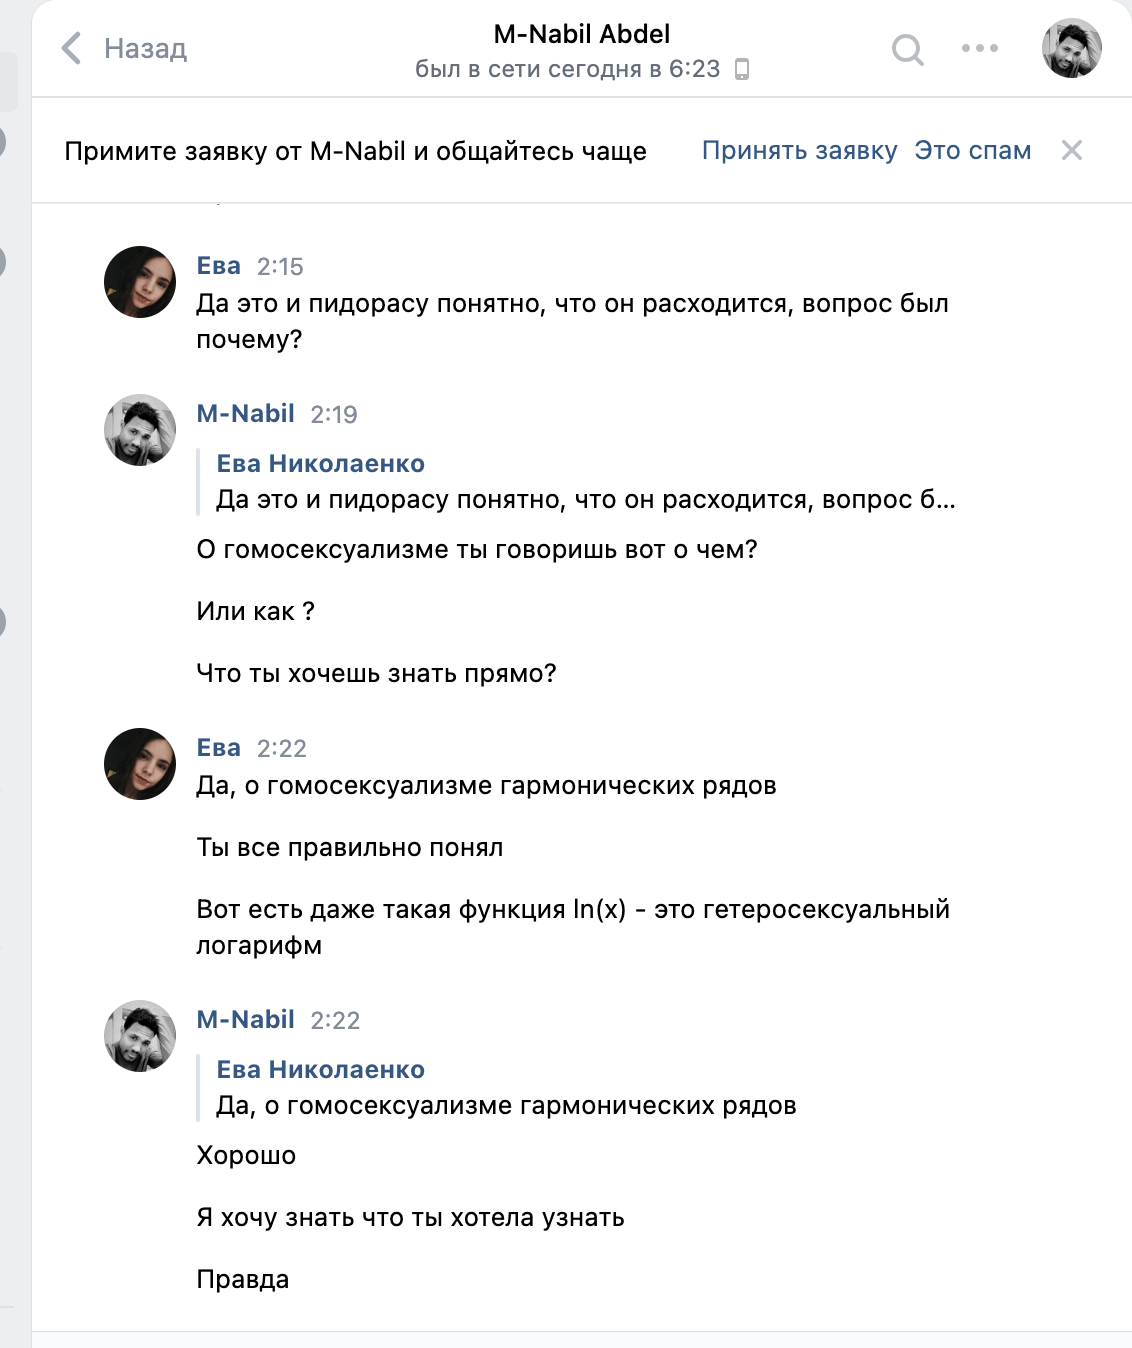Open sender name M-Nabil at 2:19

[246, 414]
